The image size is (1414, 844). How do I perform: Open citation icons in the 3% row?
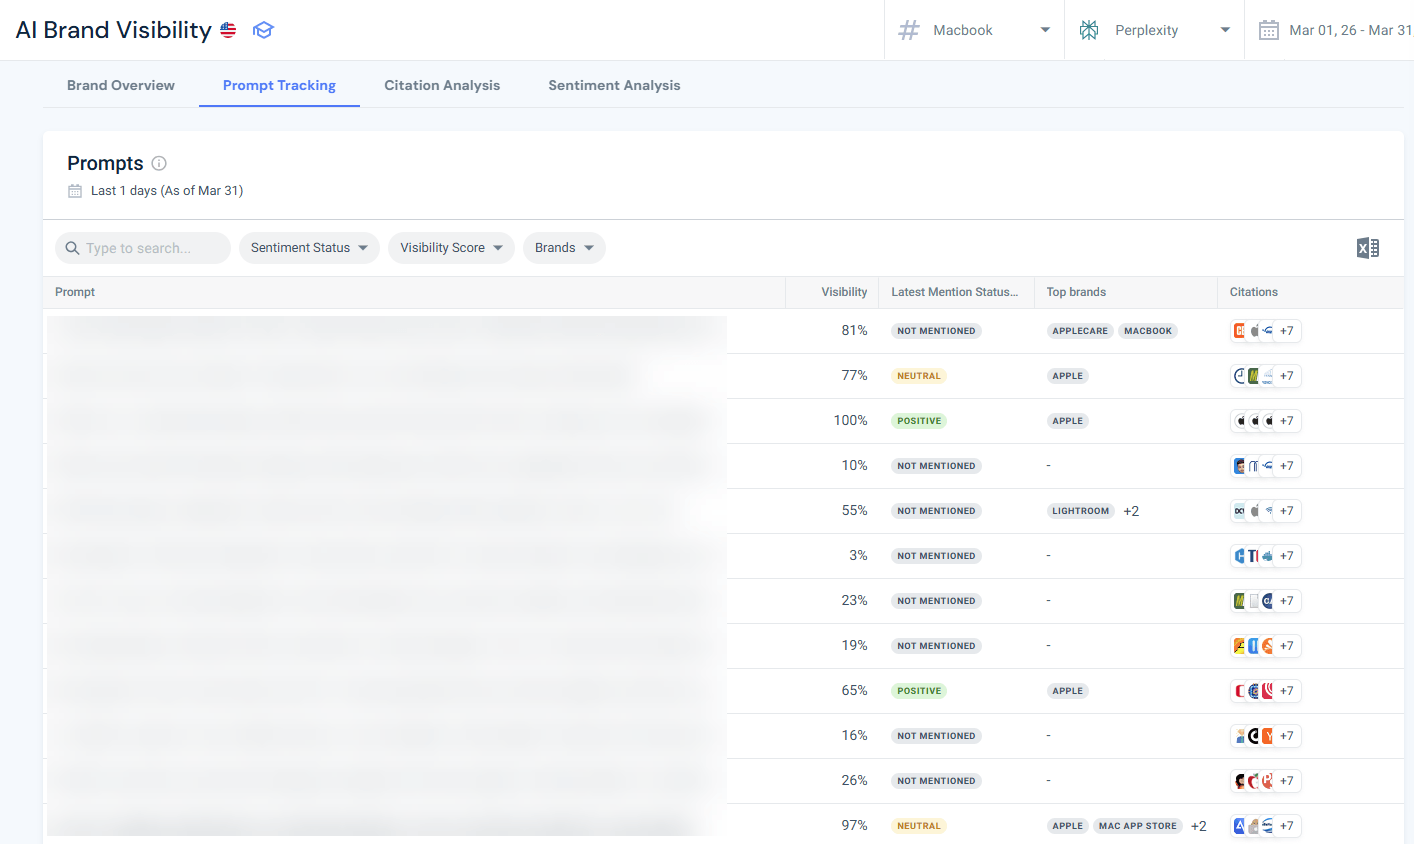(x=1266, y=556)
